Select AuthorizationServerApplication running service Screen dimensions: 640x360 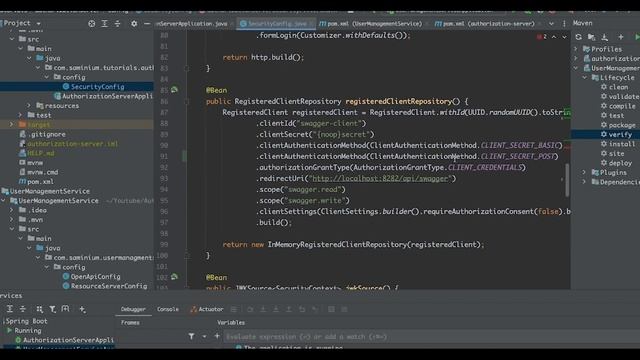click(64, 340)
